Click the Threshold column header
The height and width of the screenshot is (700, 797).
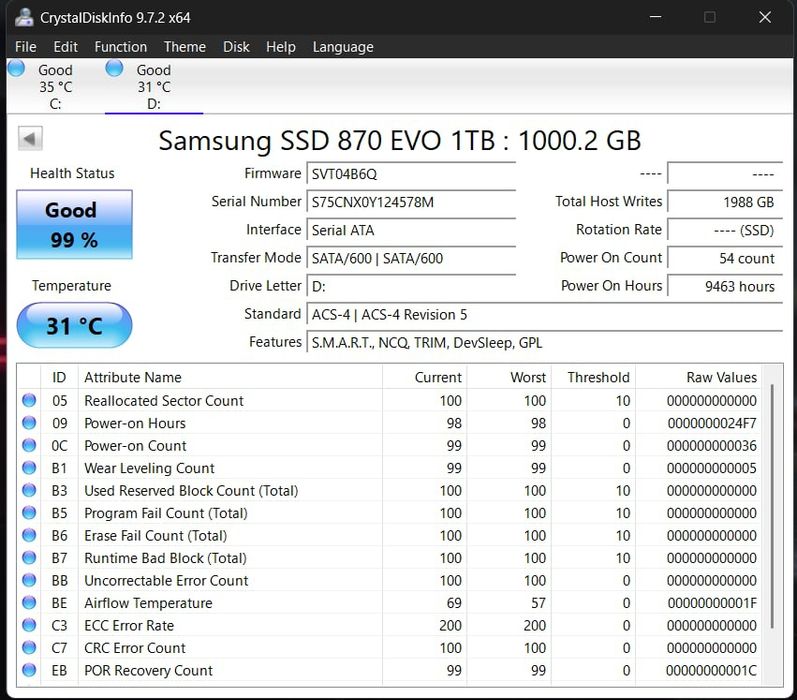click(x=594, y=377)
